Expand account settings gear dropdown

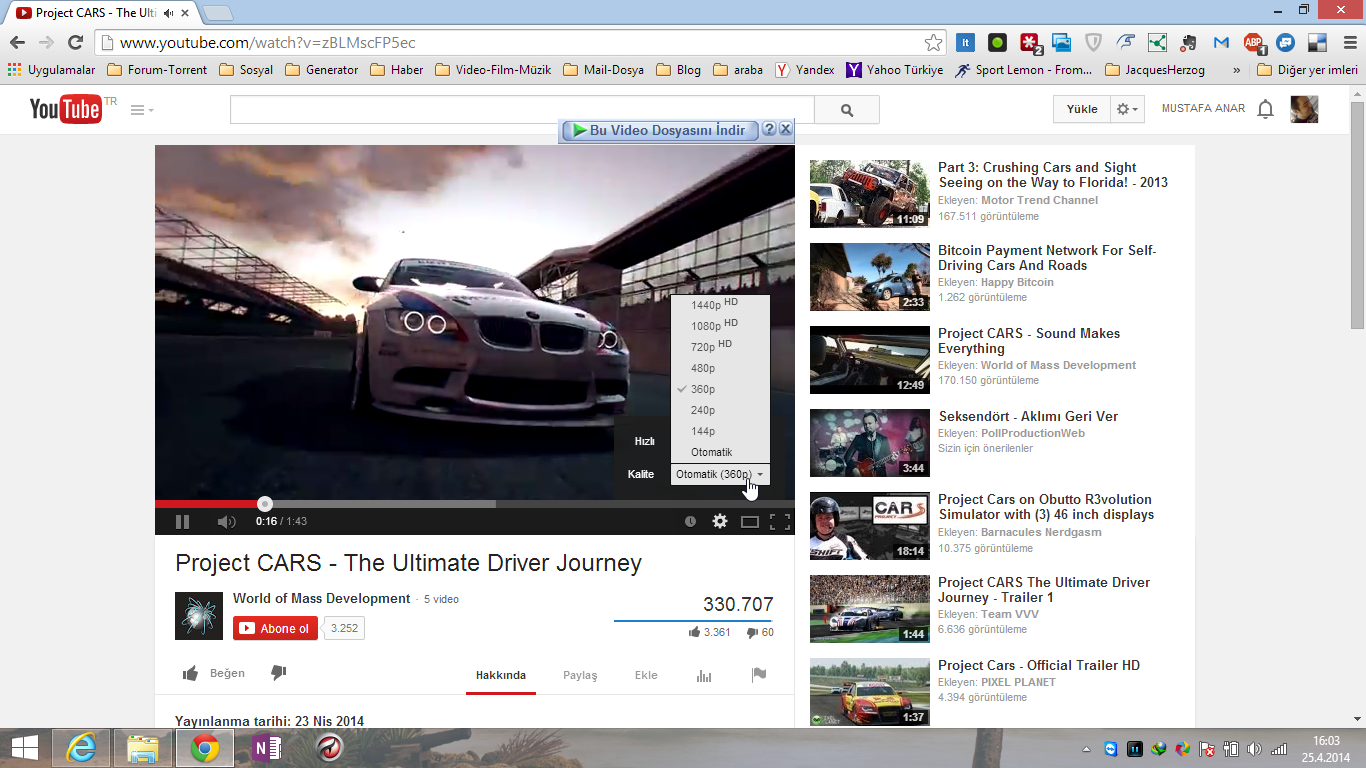(x=1127, y=109)
